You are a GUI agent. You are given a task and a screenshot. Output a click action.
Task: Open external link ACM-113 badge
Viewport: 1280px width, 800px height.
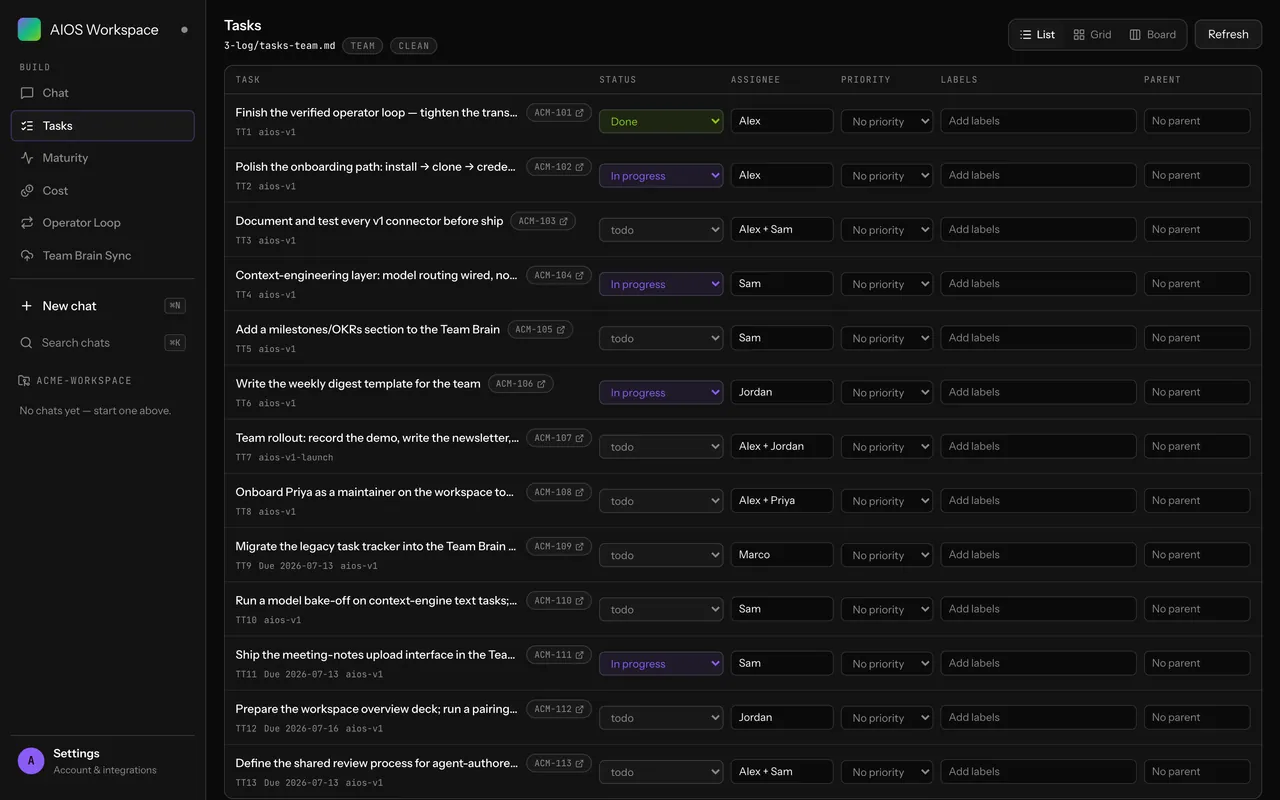[559, 763]
